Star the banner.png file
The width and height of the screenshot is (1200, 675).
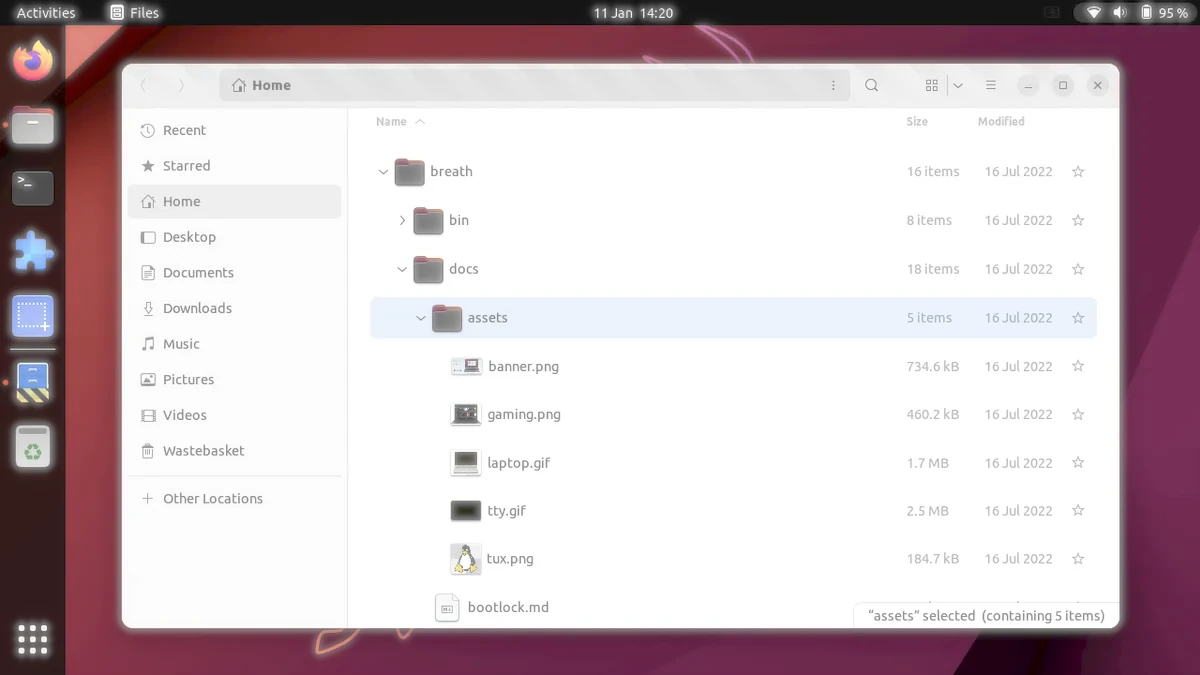[1078, 367]
